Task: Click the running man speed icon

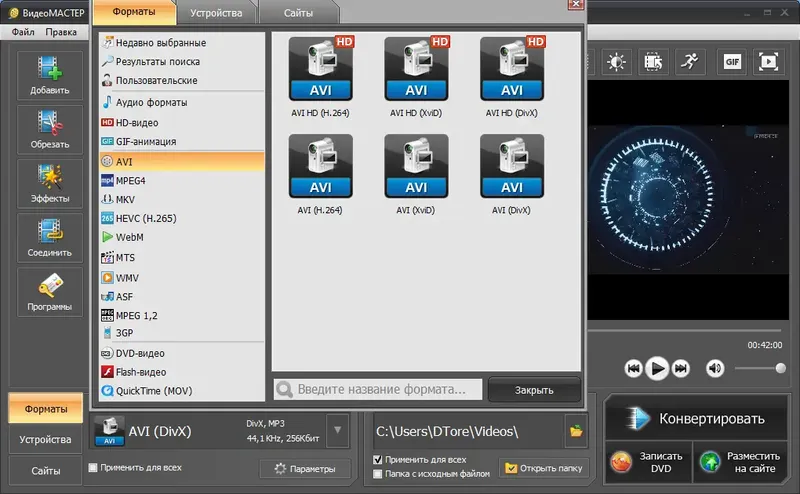Action: 690,62
